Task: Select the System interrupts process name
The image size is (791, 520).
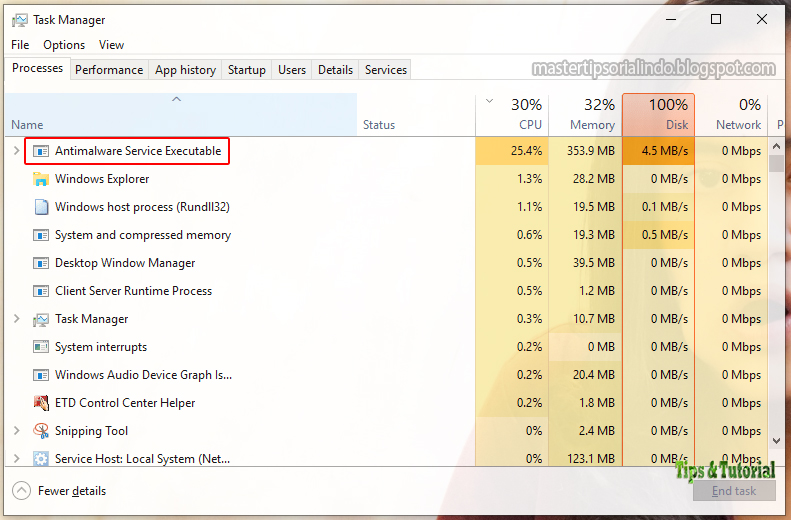Action: pos(101,347)
